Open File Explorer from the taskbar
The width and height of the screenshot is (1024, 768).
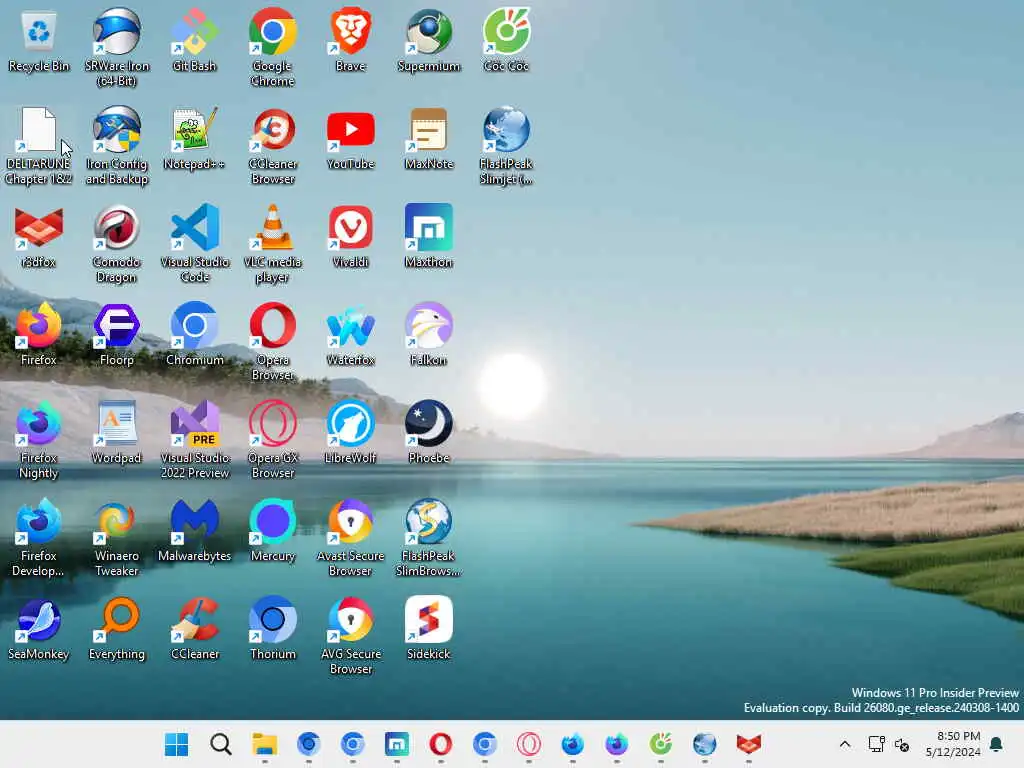264,744
